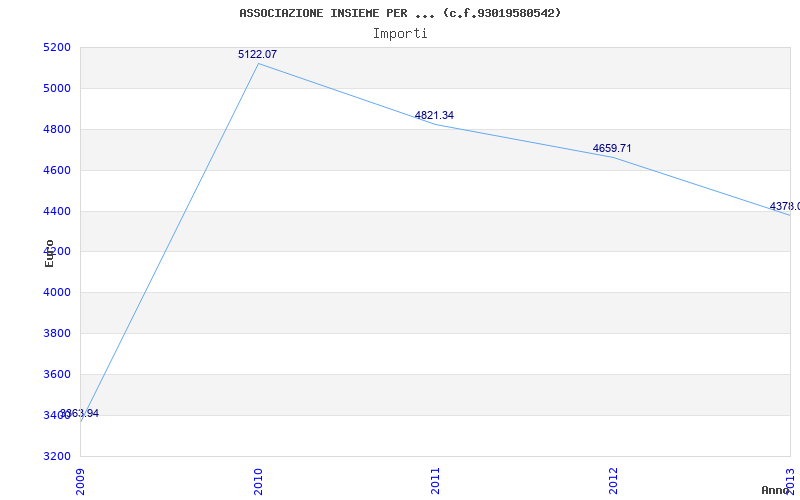The image size is (800, 500).
Task: Click the 3363.94 data label
Action: pyautogui.click(x=80, y=413)
